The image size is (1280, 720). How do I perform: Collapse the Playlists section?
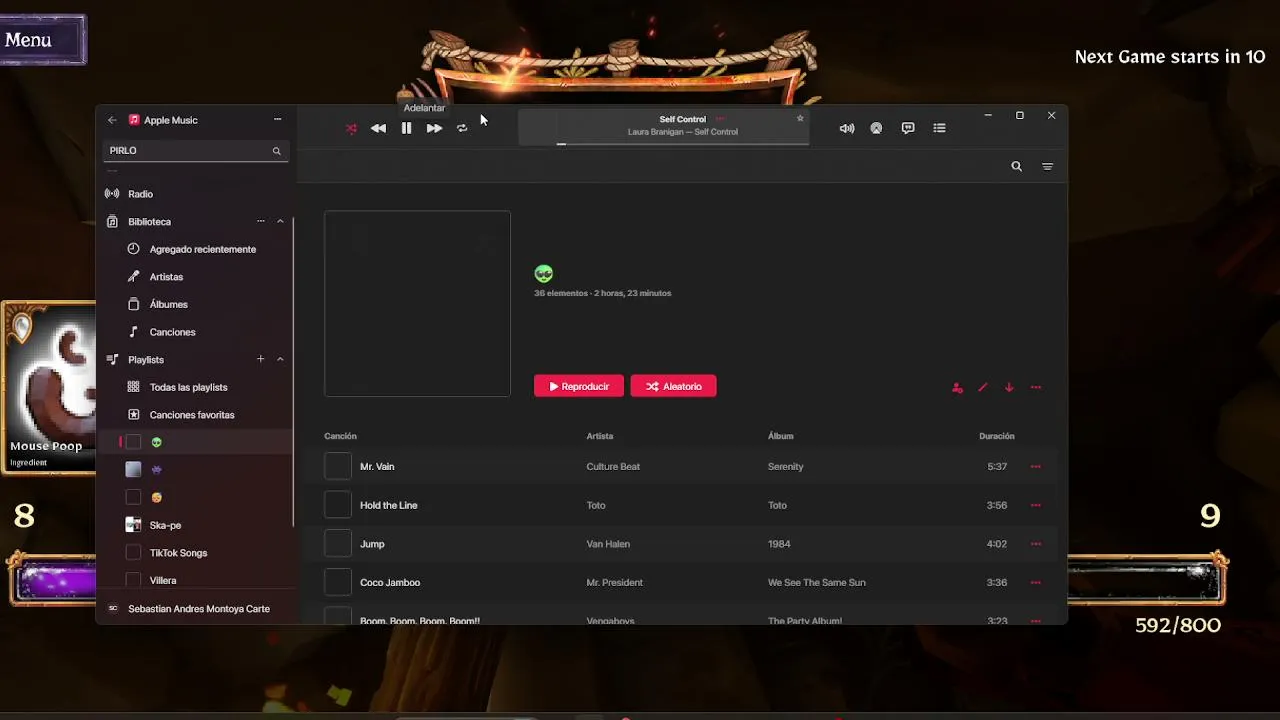(x=280, y=360)
